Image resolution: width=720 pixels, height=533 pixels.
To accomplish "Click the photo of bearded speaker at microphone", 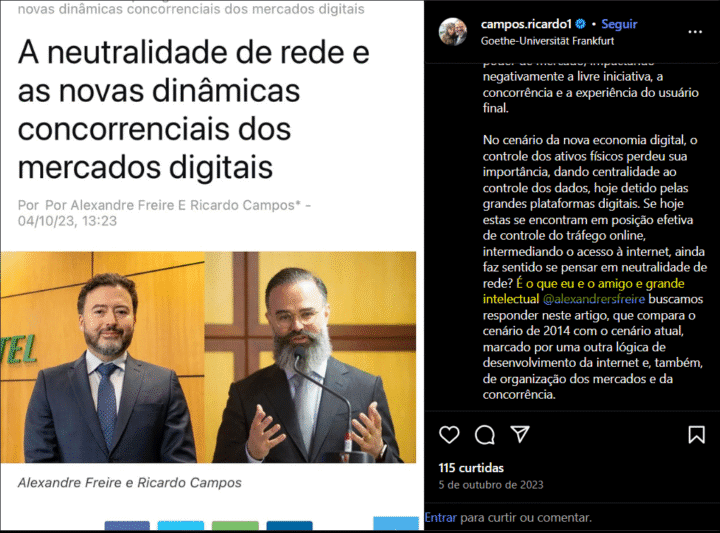I will click(310, 357).
